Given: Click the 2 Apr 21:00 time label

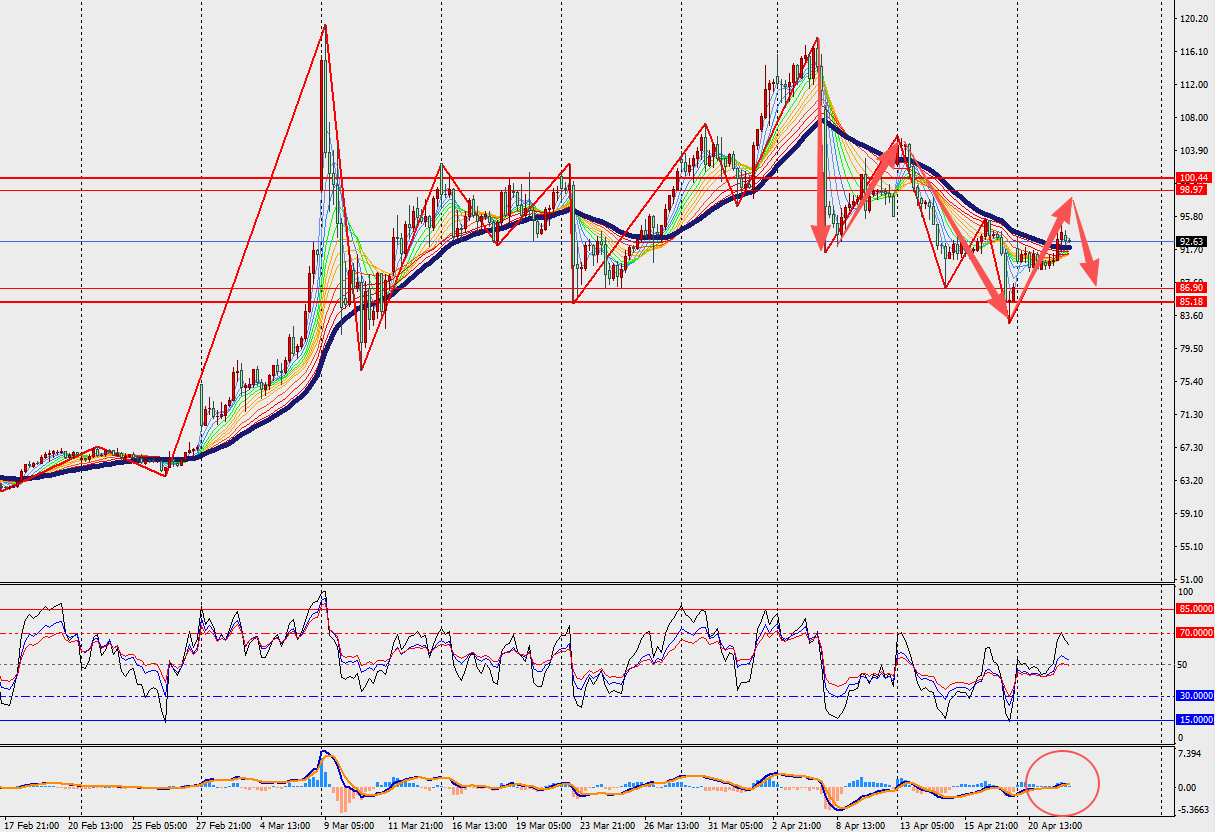Looking at the screenshot, I should [x=799, y=826].
